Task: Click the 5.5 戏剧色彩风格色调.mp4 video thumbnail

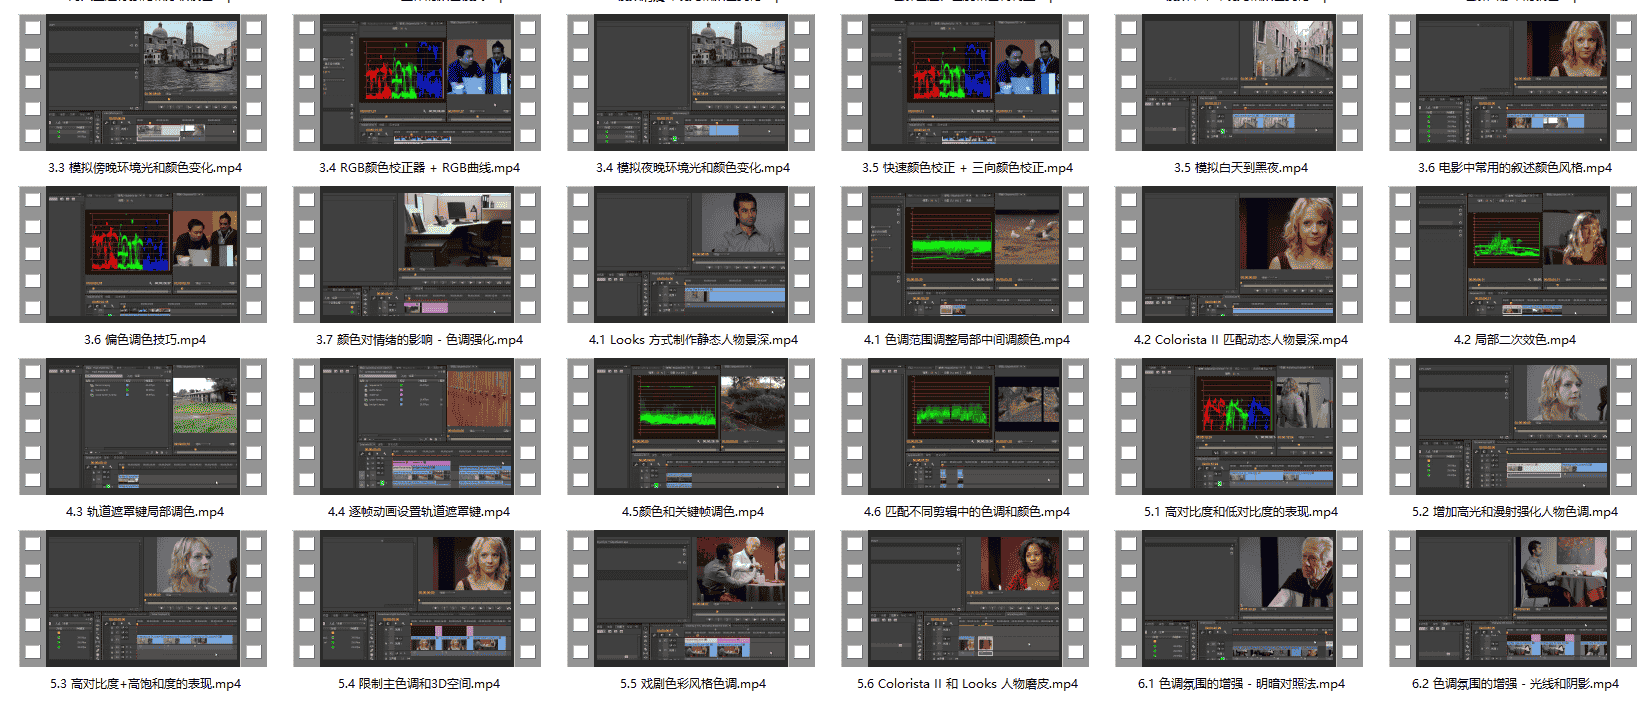Action: pyautogui.click(x=691, y=599)
